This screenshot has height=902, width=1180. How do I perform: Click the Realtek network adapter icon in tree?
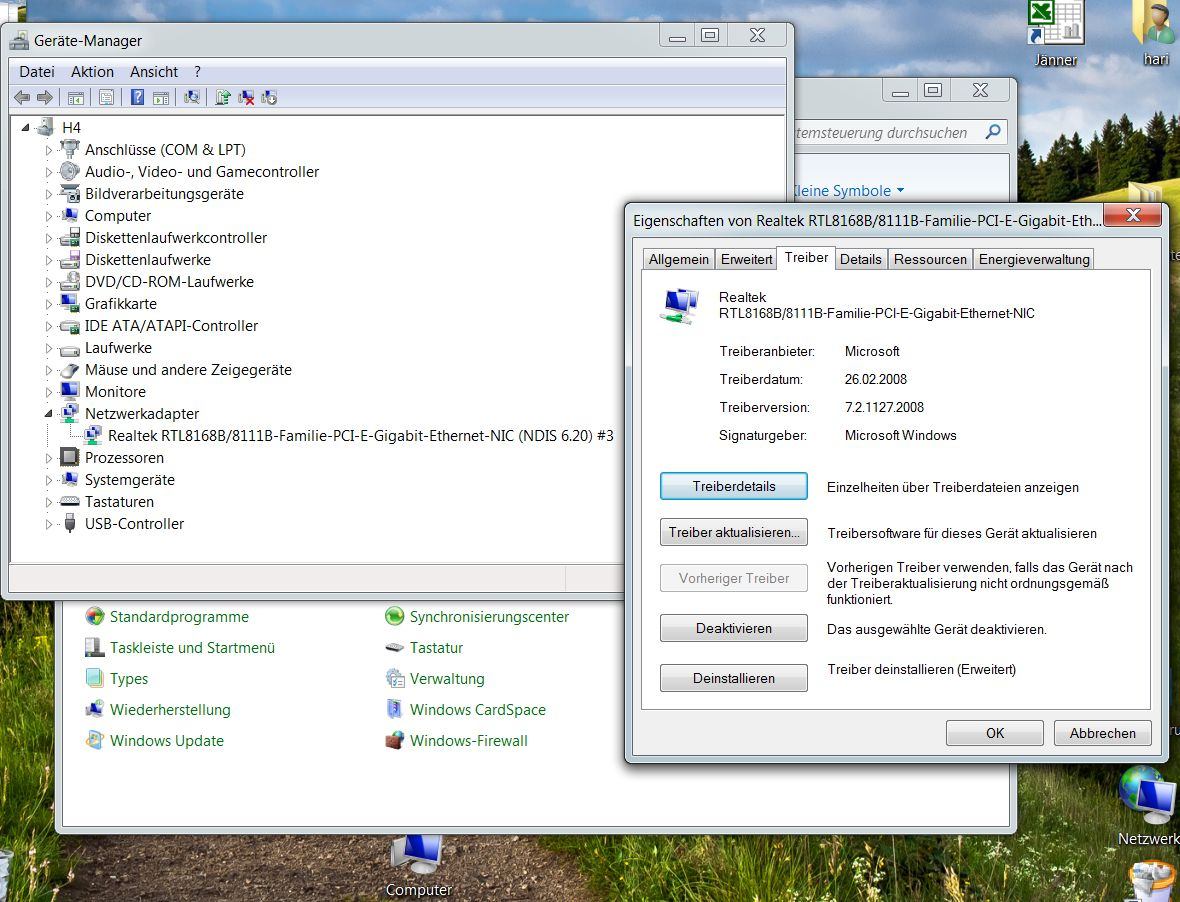click(93, 435)
